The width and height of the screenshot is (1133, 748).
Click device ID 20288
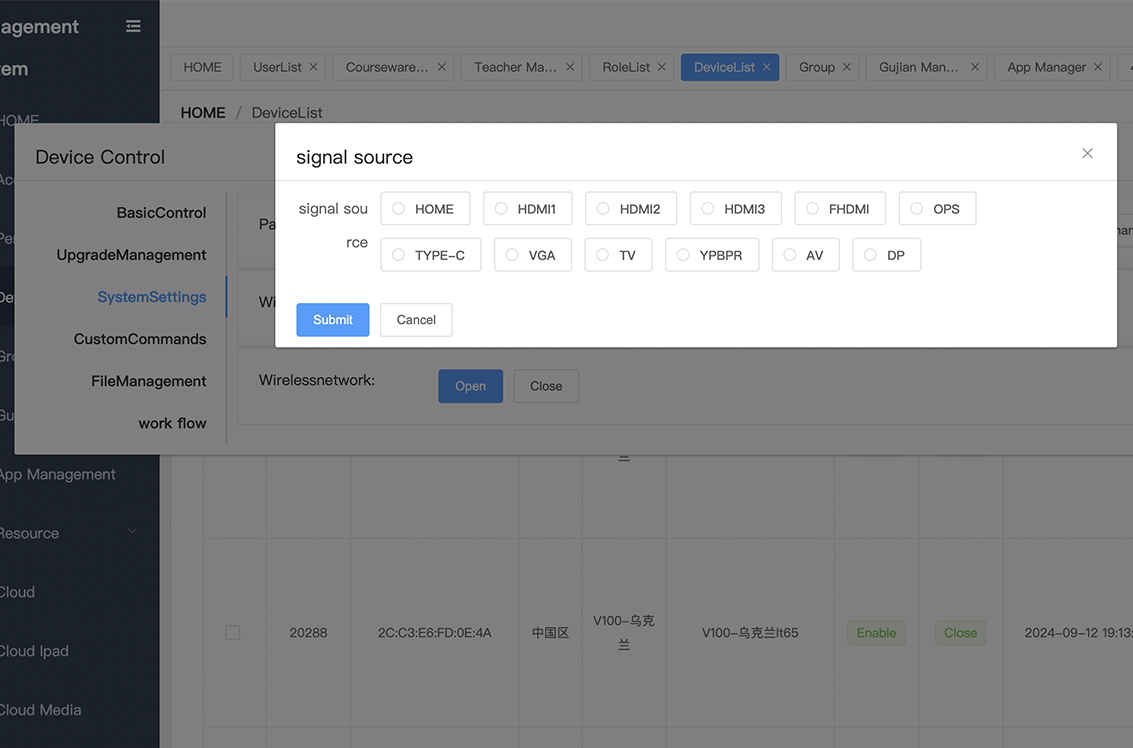309,632
